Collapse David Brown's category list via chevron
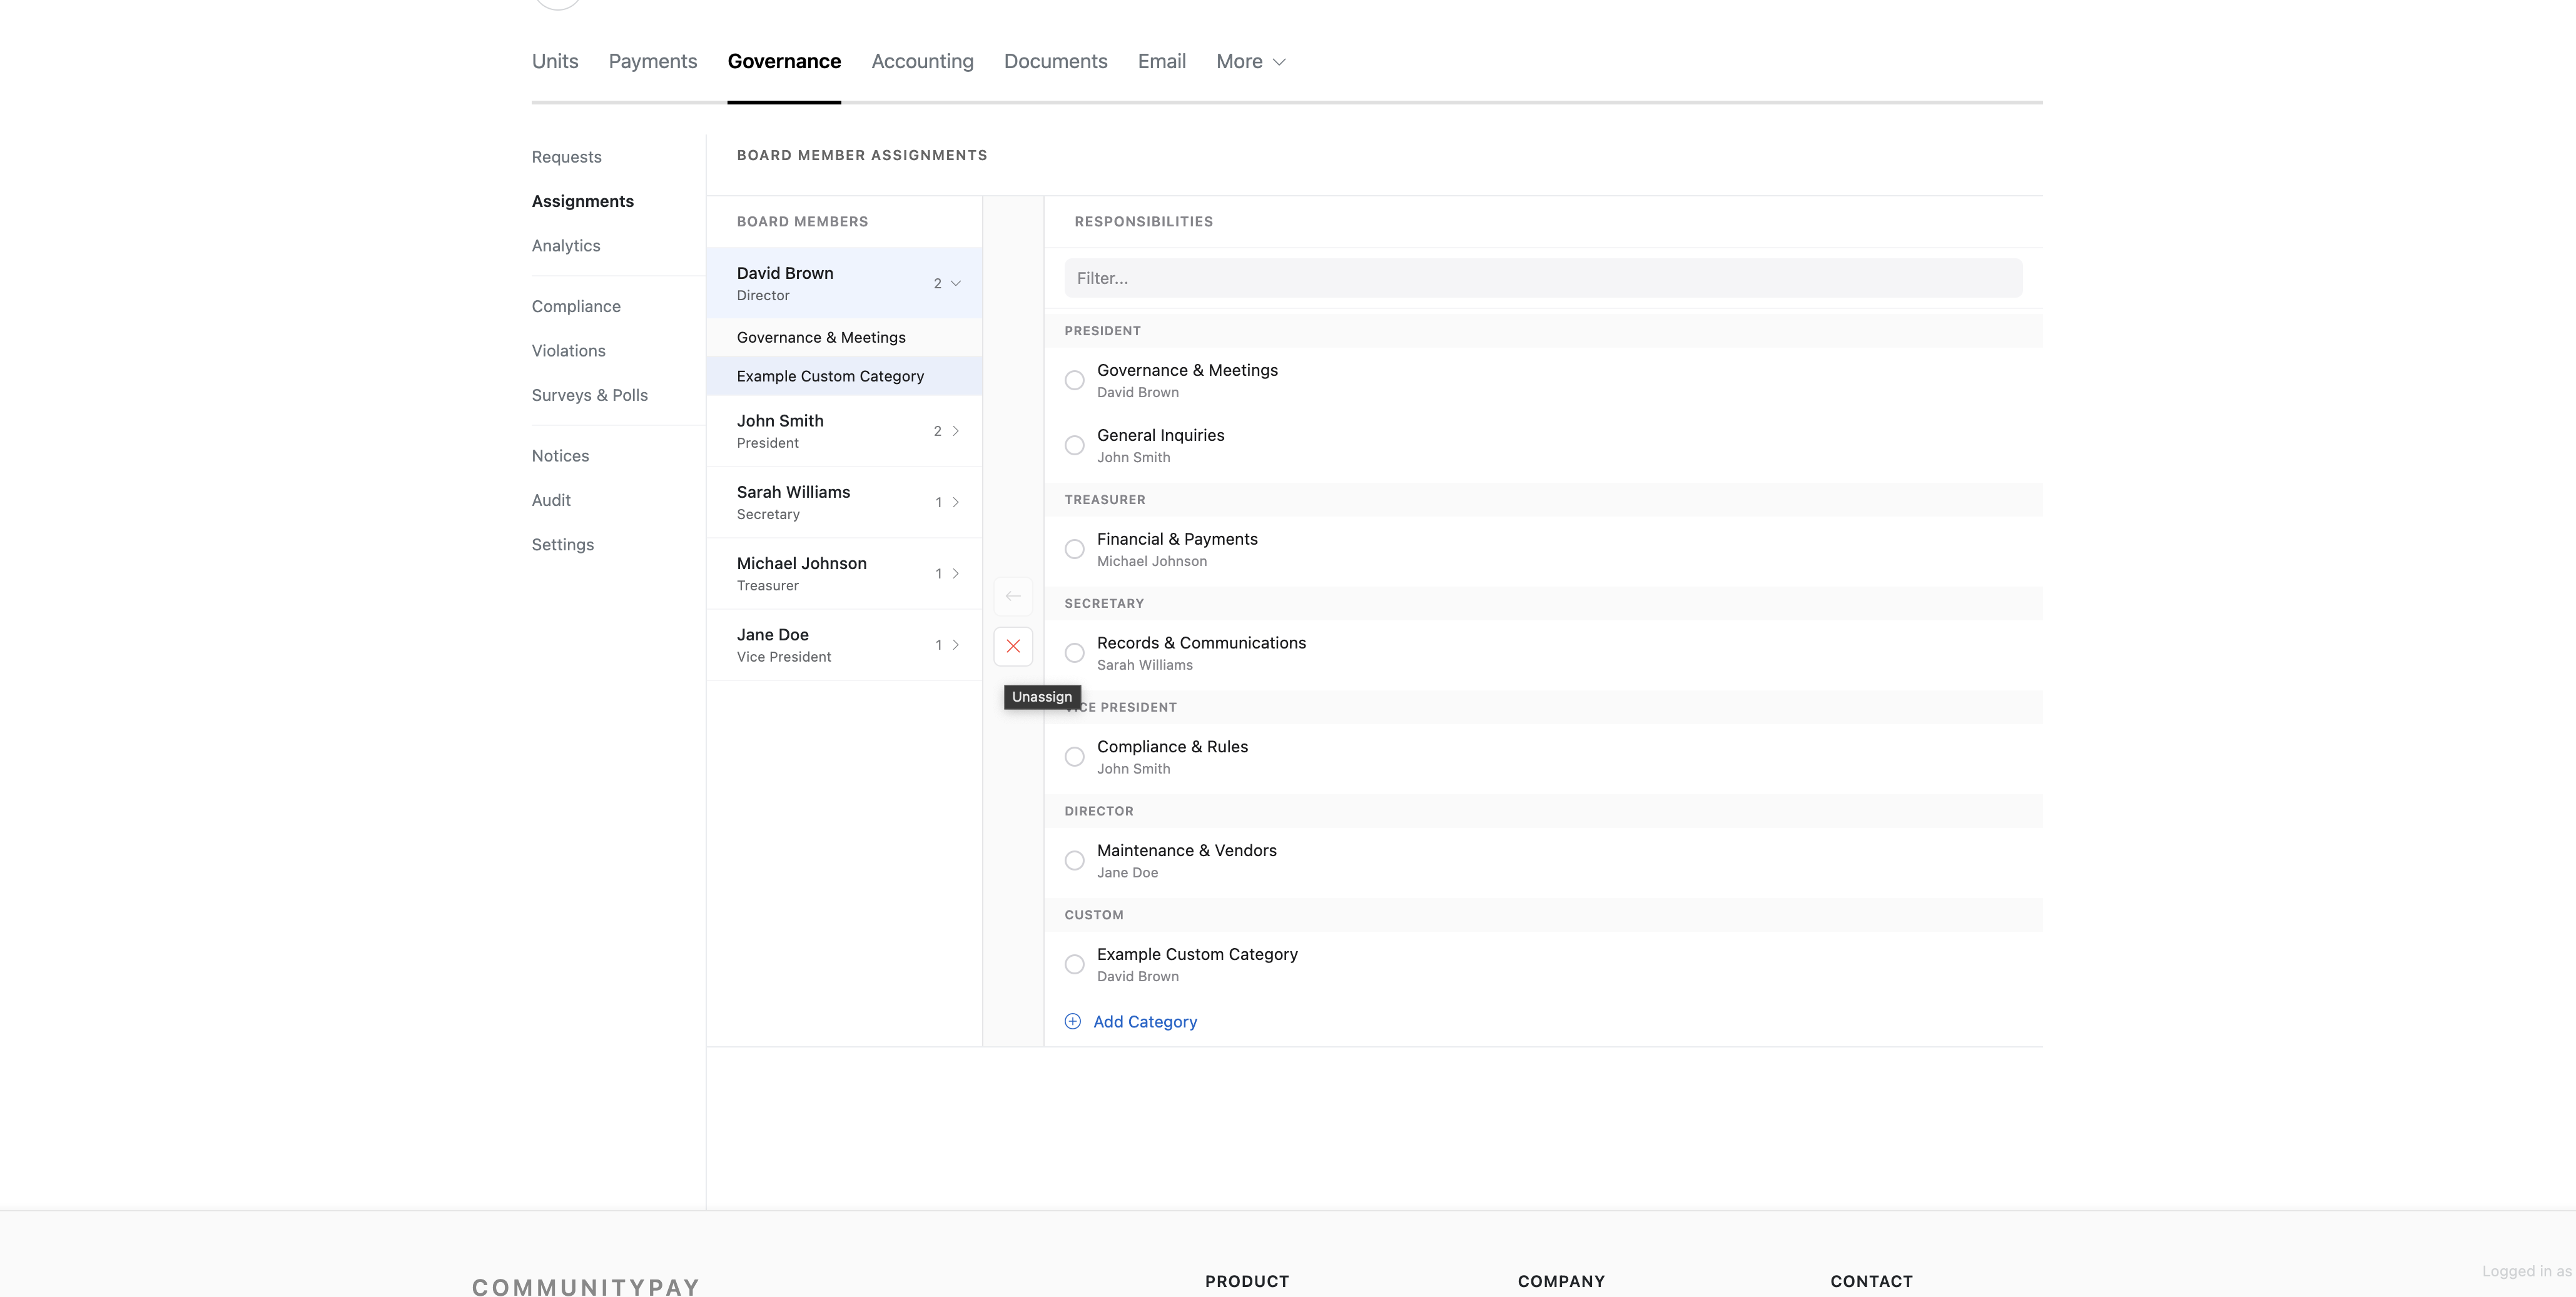 pyautogui.click(x=957, y=283)
